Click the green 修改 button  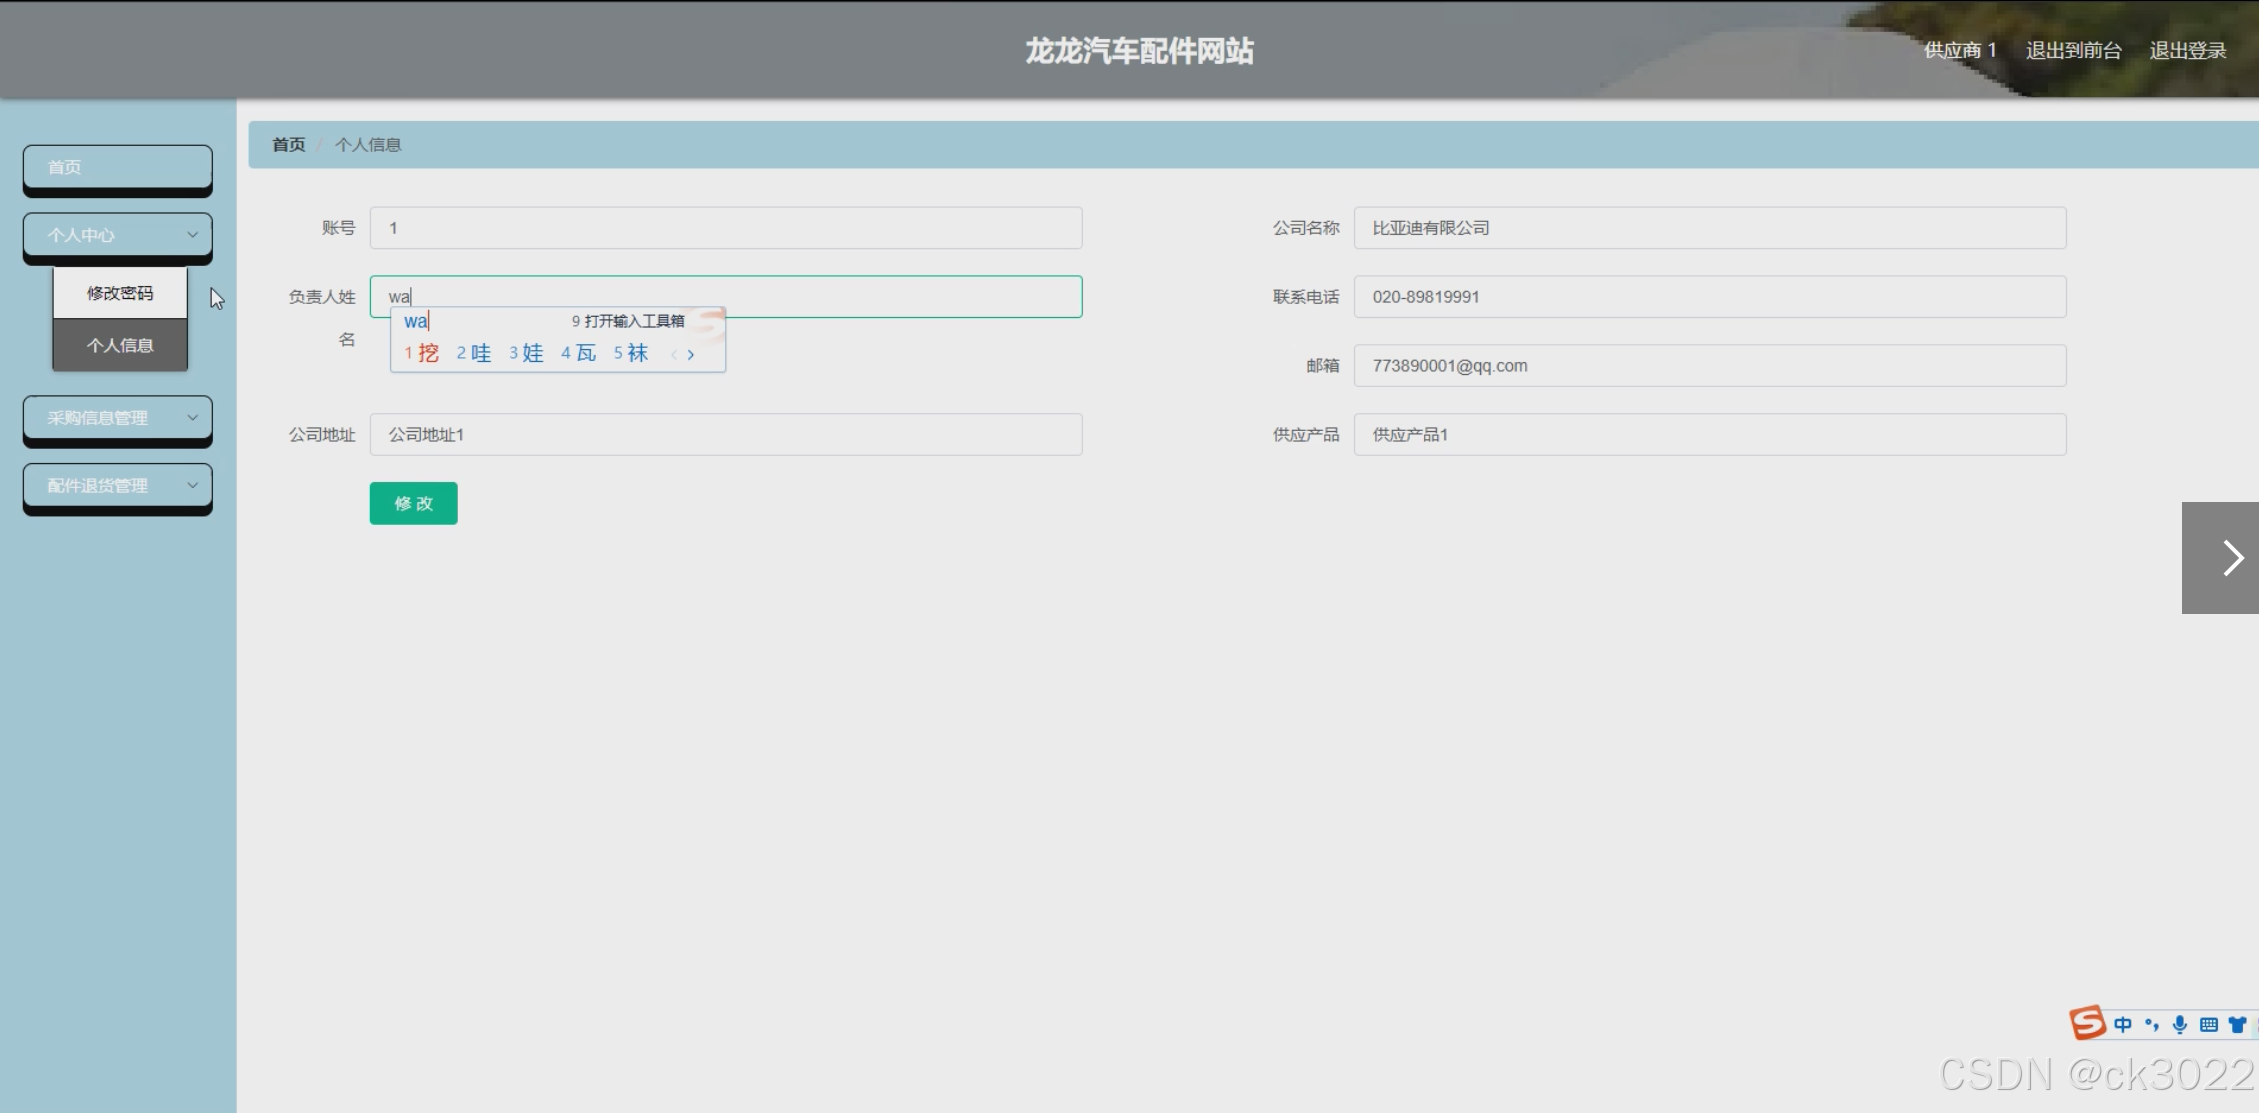point(413,503)
